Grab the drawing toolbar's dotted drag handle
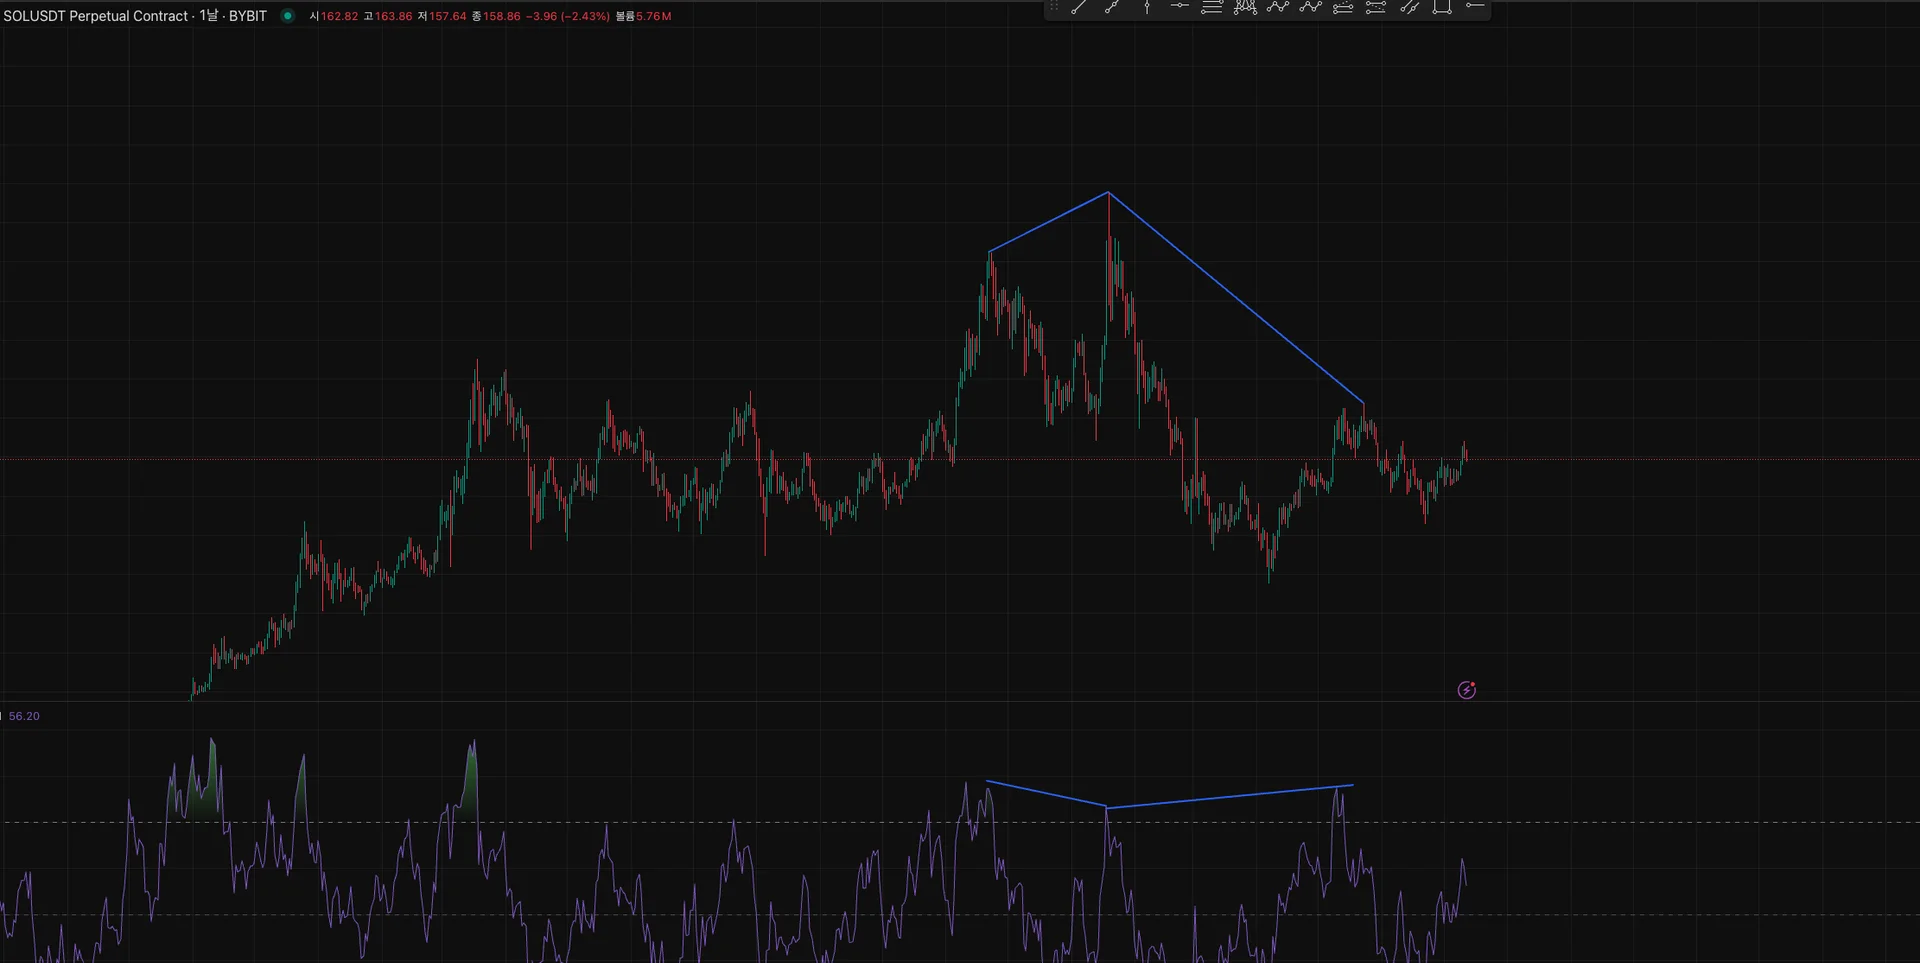 point(1054,6)
